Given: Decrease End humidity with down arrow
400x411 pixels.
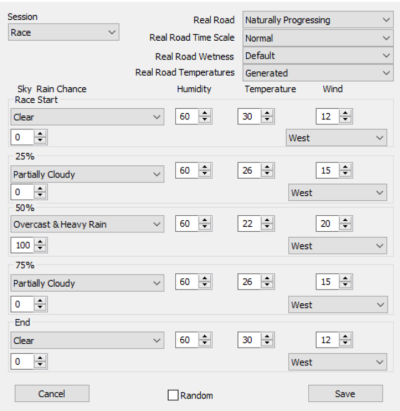Looking at the screenshot, I should pos(204,343).
